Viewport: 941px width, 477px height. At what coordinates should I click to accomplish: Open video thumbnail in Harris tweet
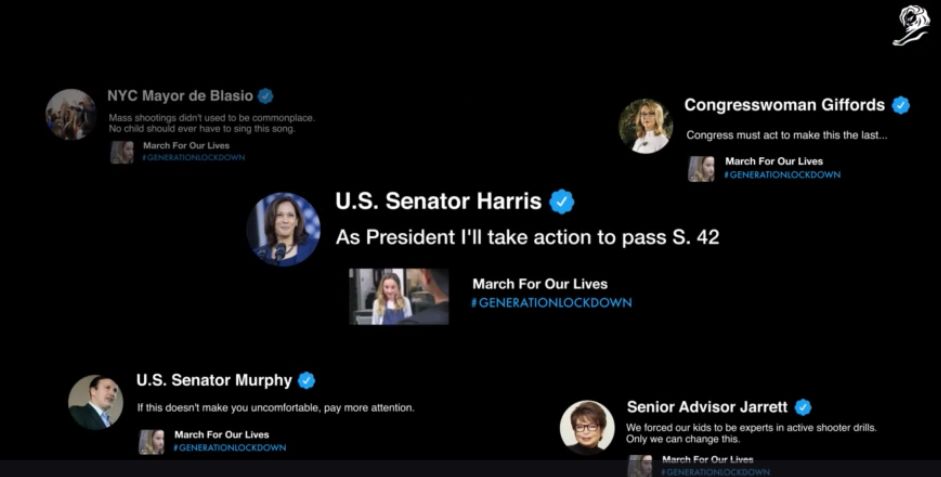(399, 296)
